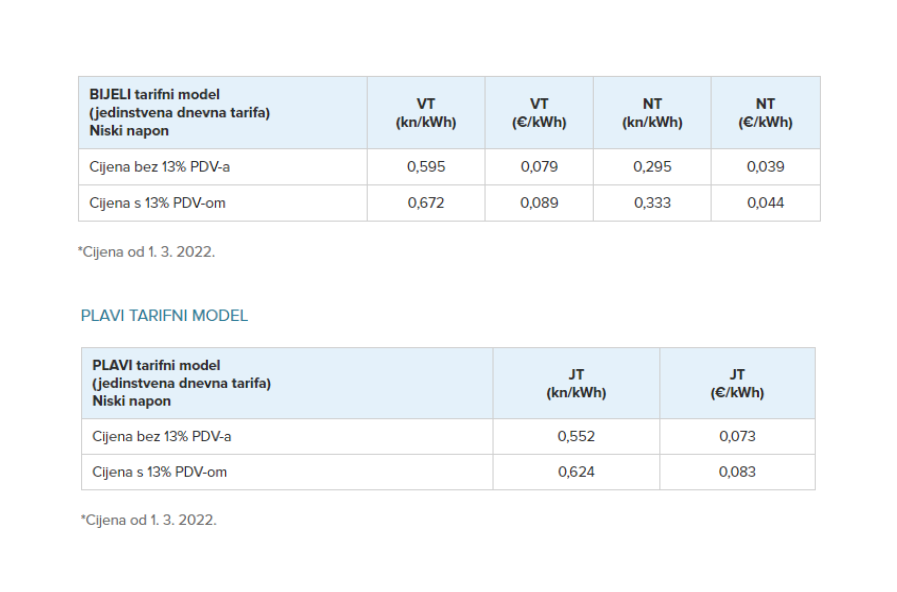Image resolution: width=897 pixels, height=592 pixels.
Task: Click the NT (€/kWh) column header
Action: (x=765, y=113)
